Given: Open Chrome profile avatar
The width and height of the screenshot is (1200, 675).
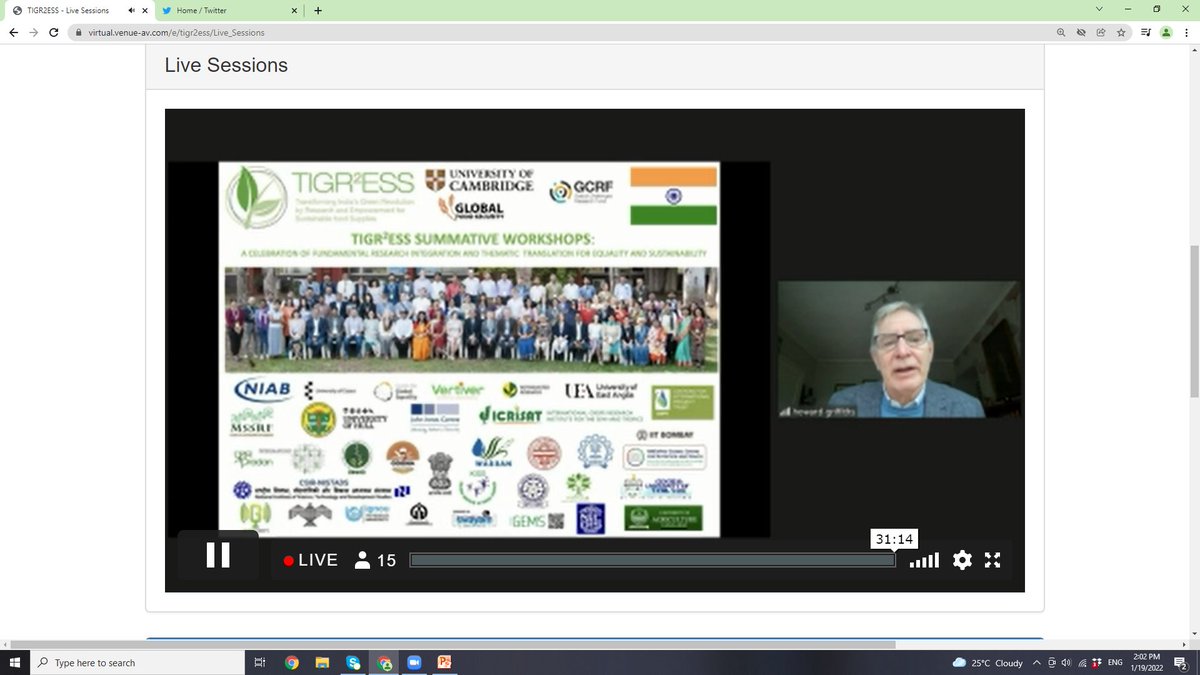Looking at the screenshot, I should 1166,32.
